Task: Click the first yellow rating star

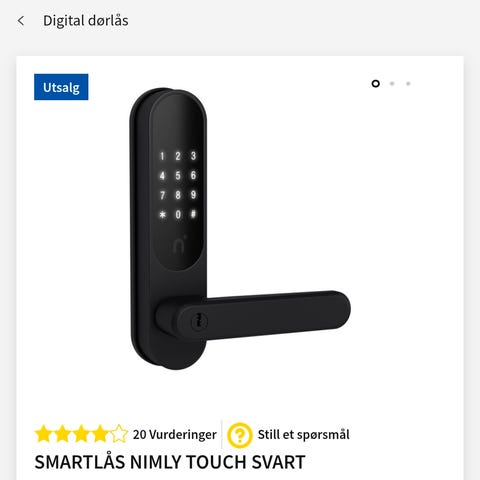Action: click(x=44, y=434)
